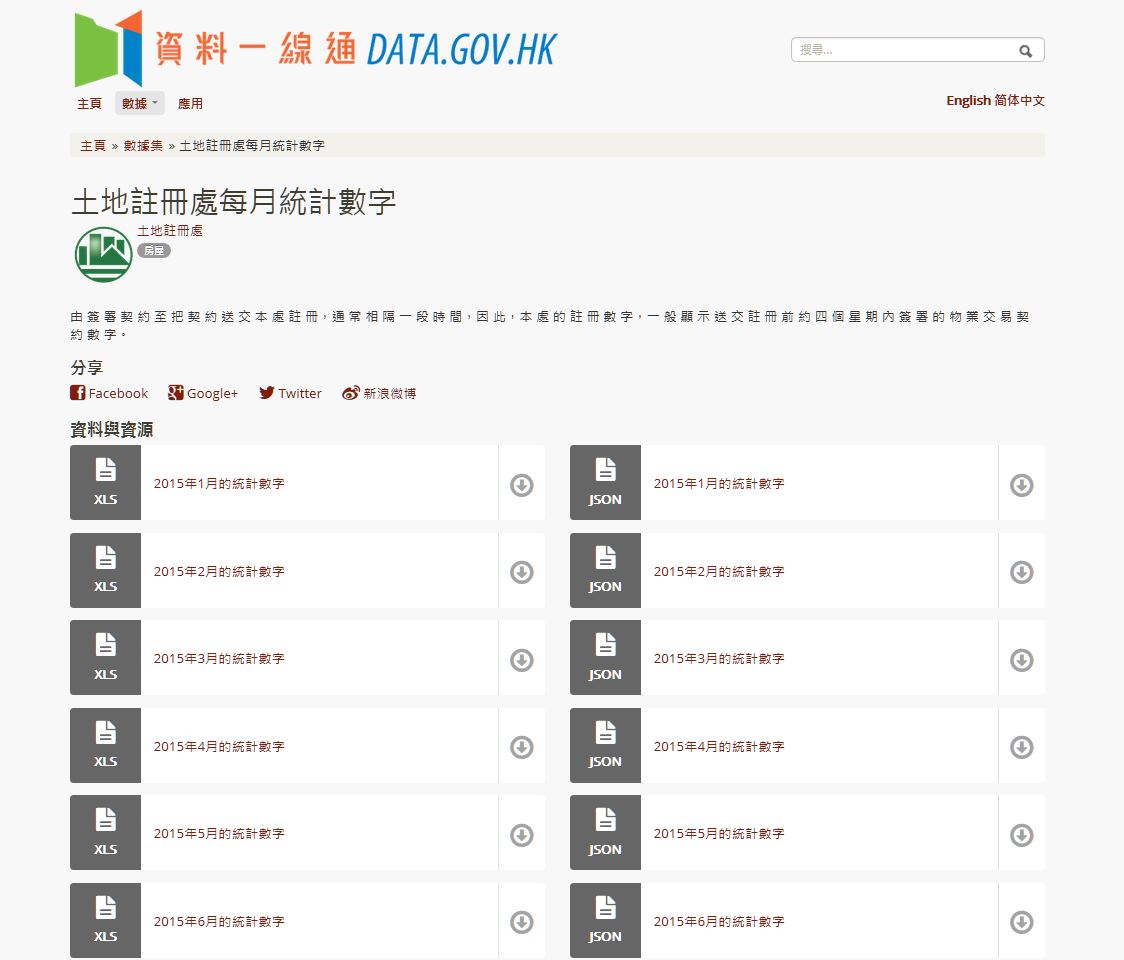Click the JSON file icon for 2015年5月
1124x960 pixels.
pos(605,833)
